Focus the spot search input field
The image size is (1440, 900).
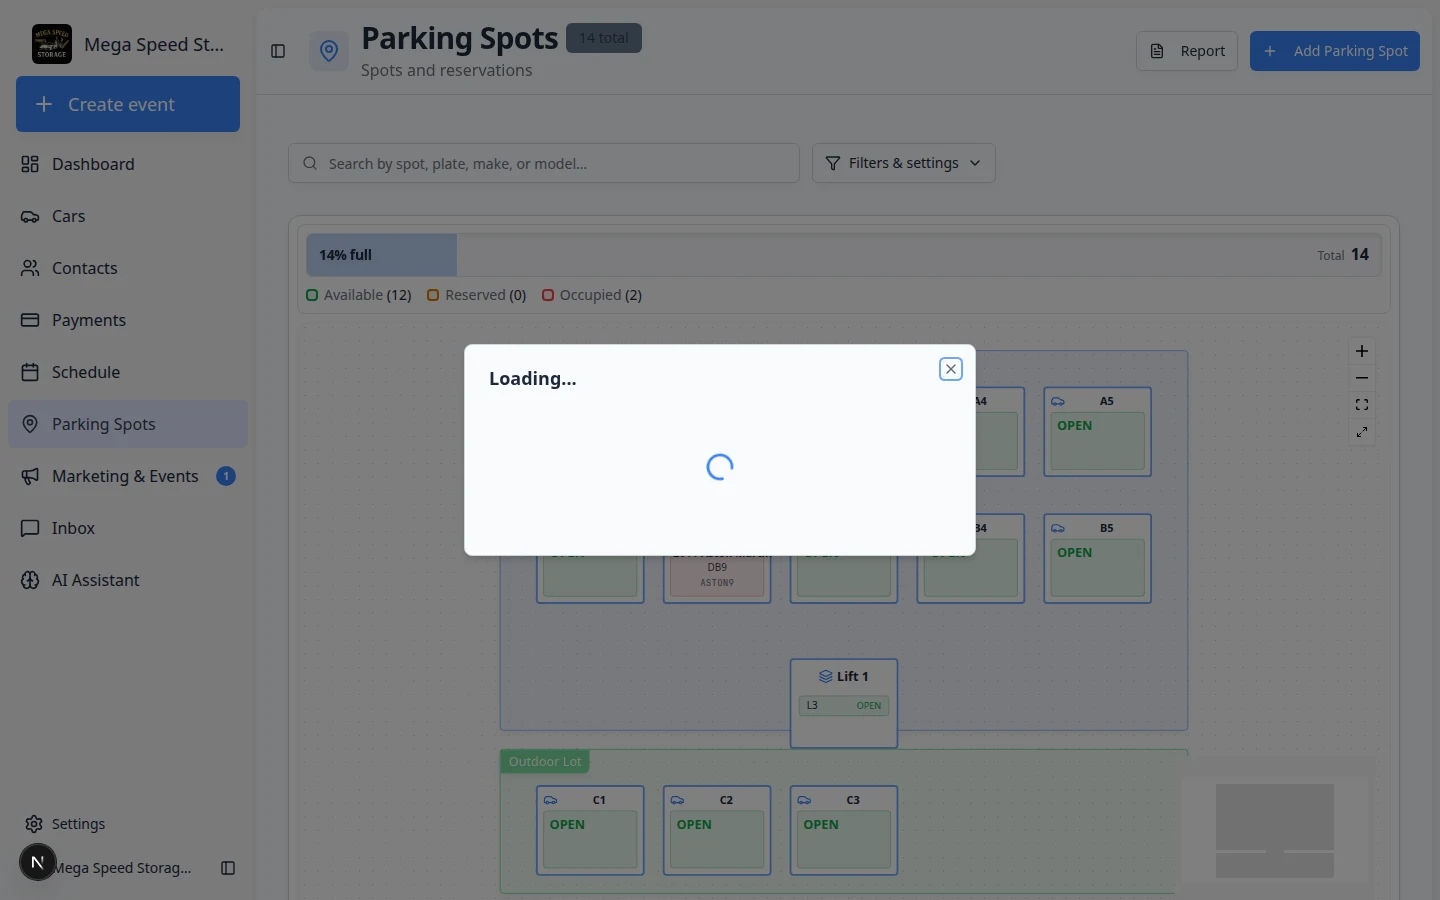544,163
